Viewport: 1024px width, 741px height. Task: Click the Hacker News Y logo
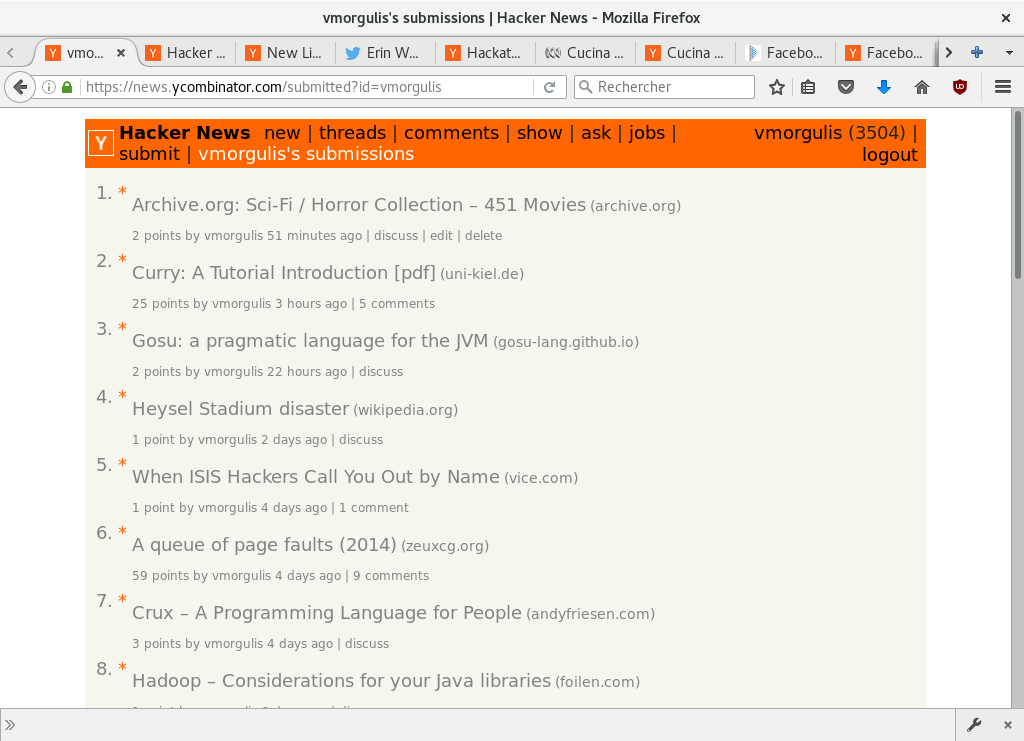tap(101, 143)
